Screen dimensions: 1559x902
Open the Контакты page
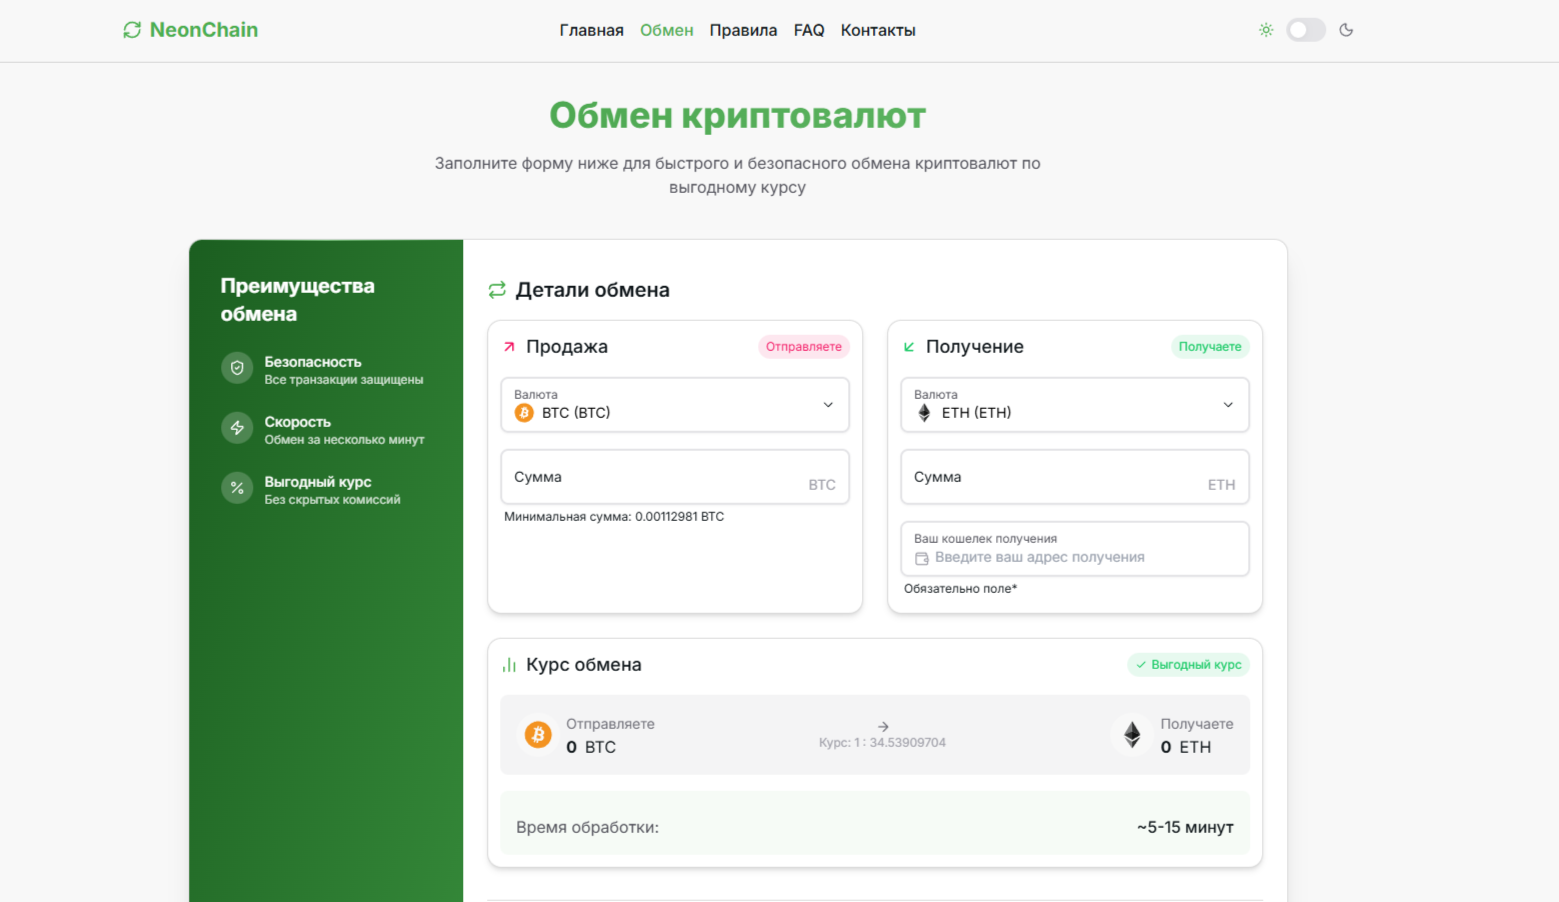click(877, 30)
